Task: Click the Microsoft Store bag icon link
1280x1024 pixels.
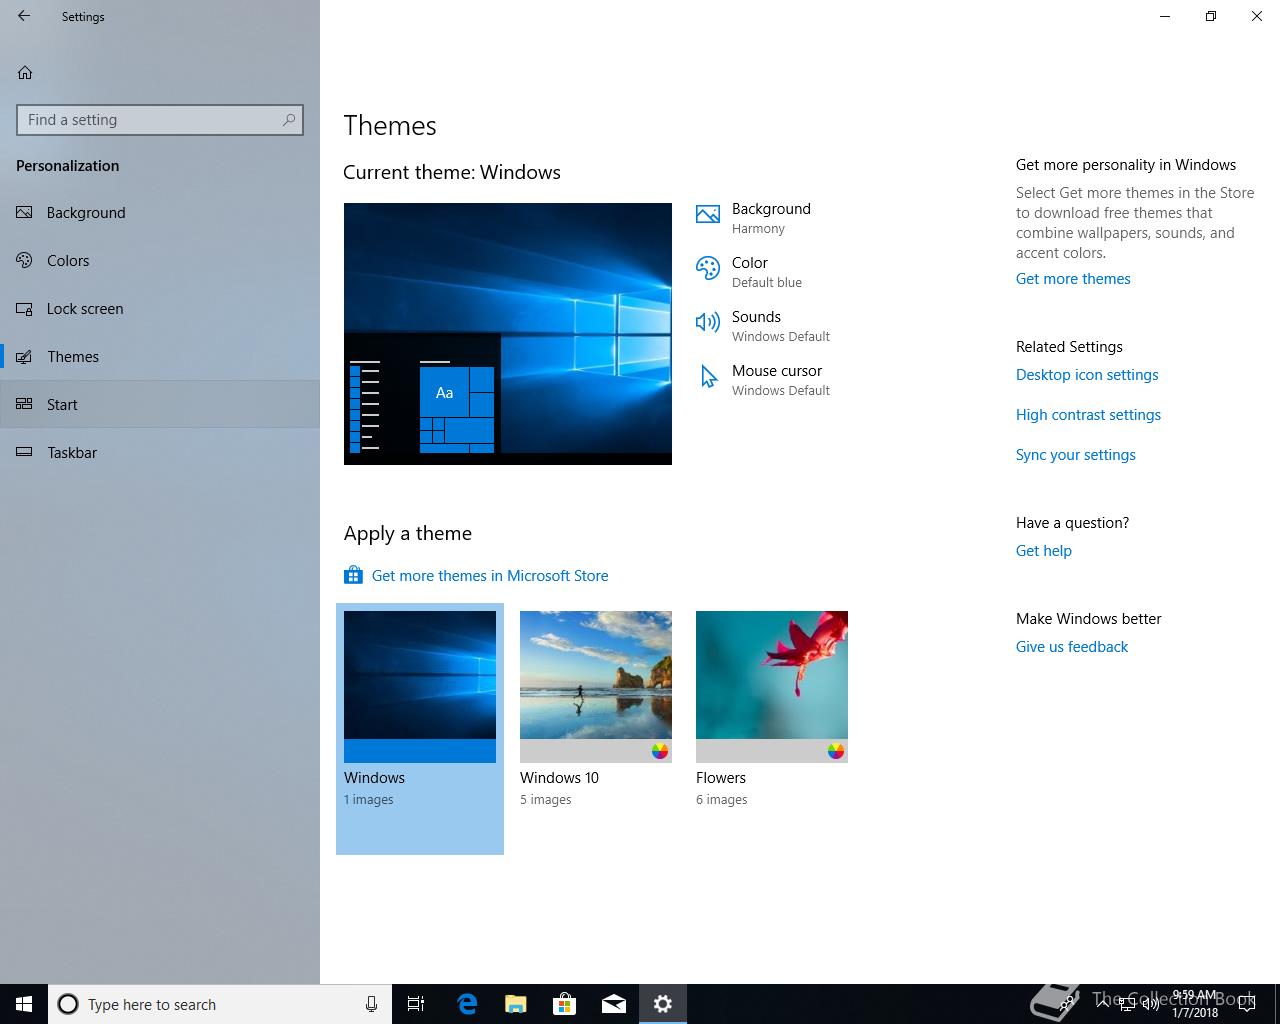Action: tap(353, 575)
